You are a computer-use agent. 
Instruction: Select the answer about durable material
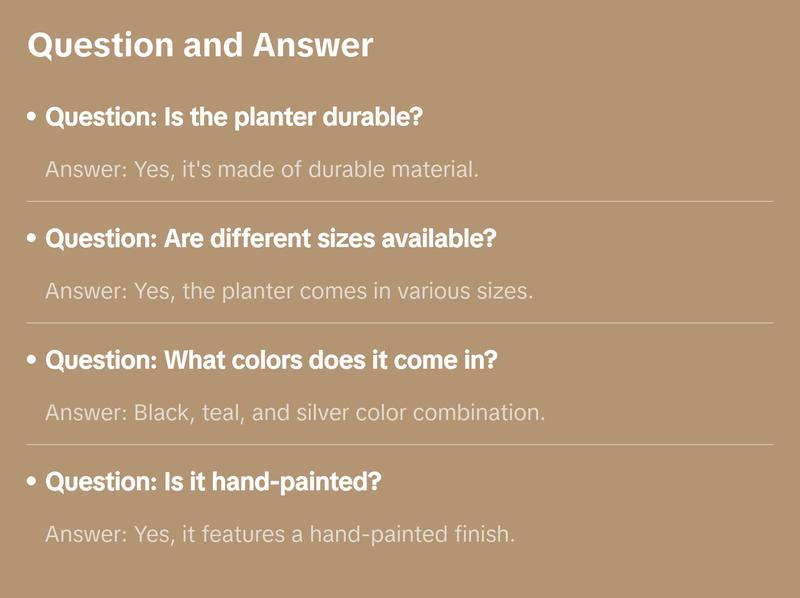(x=262, y=169)
